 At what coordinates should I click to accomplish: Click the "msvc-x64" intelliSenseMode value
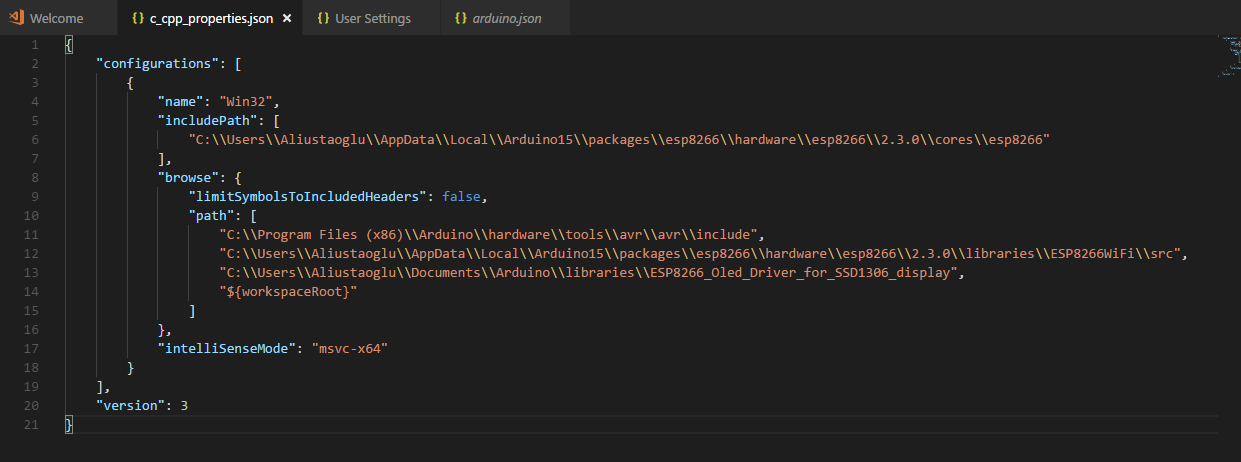click(349, 349)
